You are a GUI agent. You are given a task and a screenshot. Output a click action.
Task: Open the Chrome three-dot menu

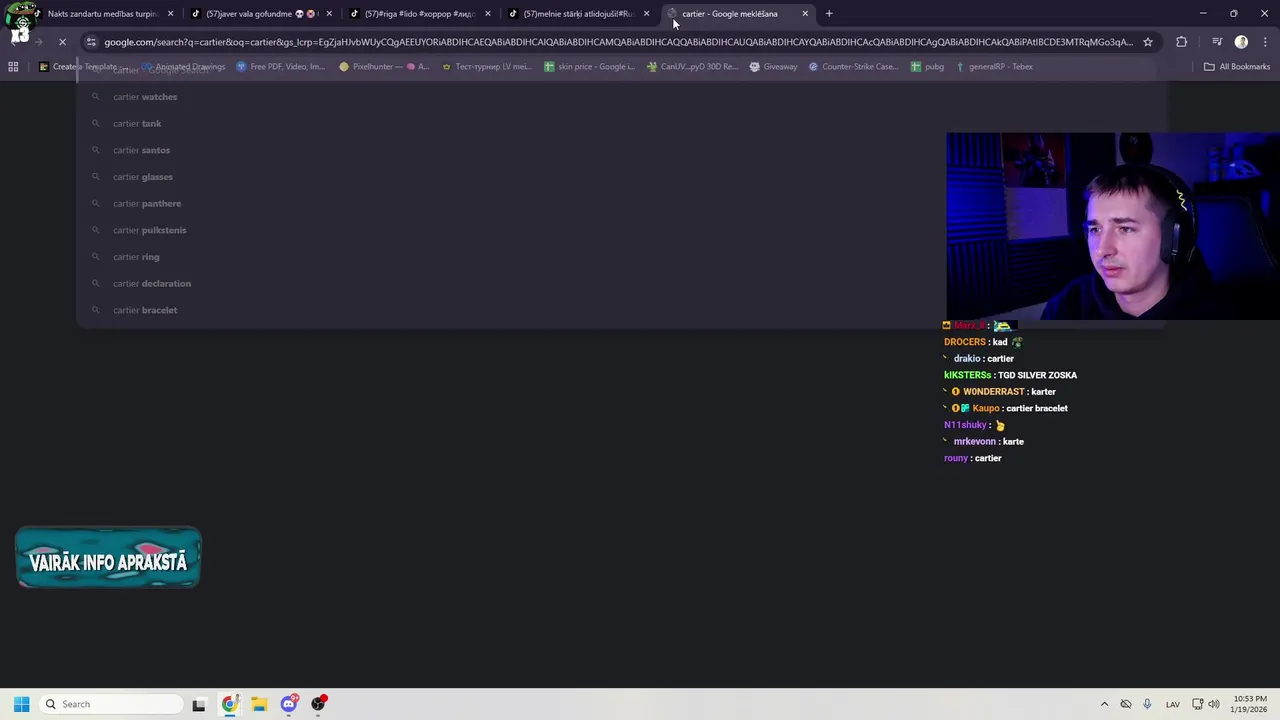point(1263,42)
